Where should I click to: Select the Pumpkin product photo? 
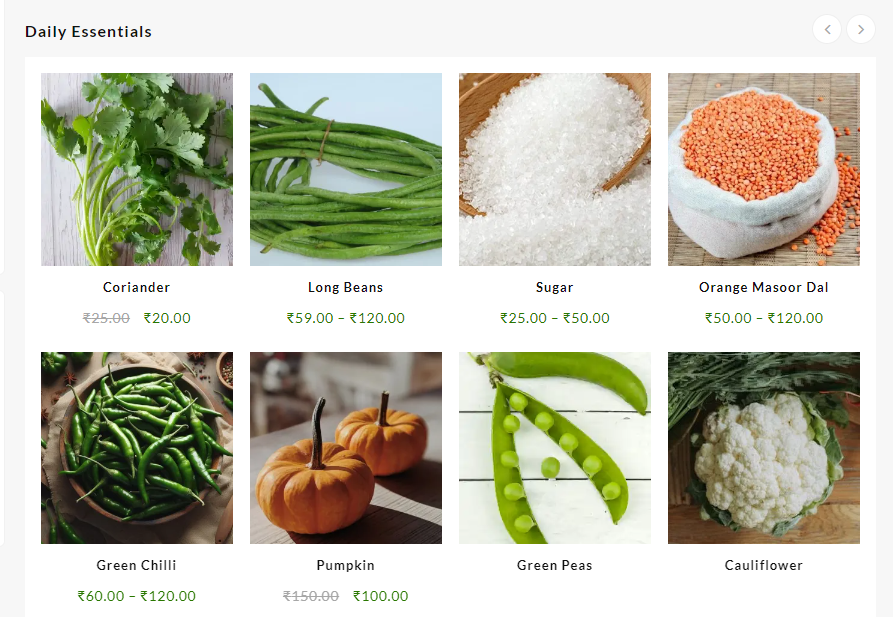coord(346,448)
